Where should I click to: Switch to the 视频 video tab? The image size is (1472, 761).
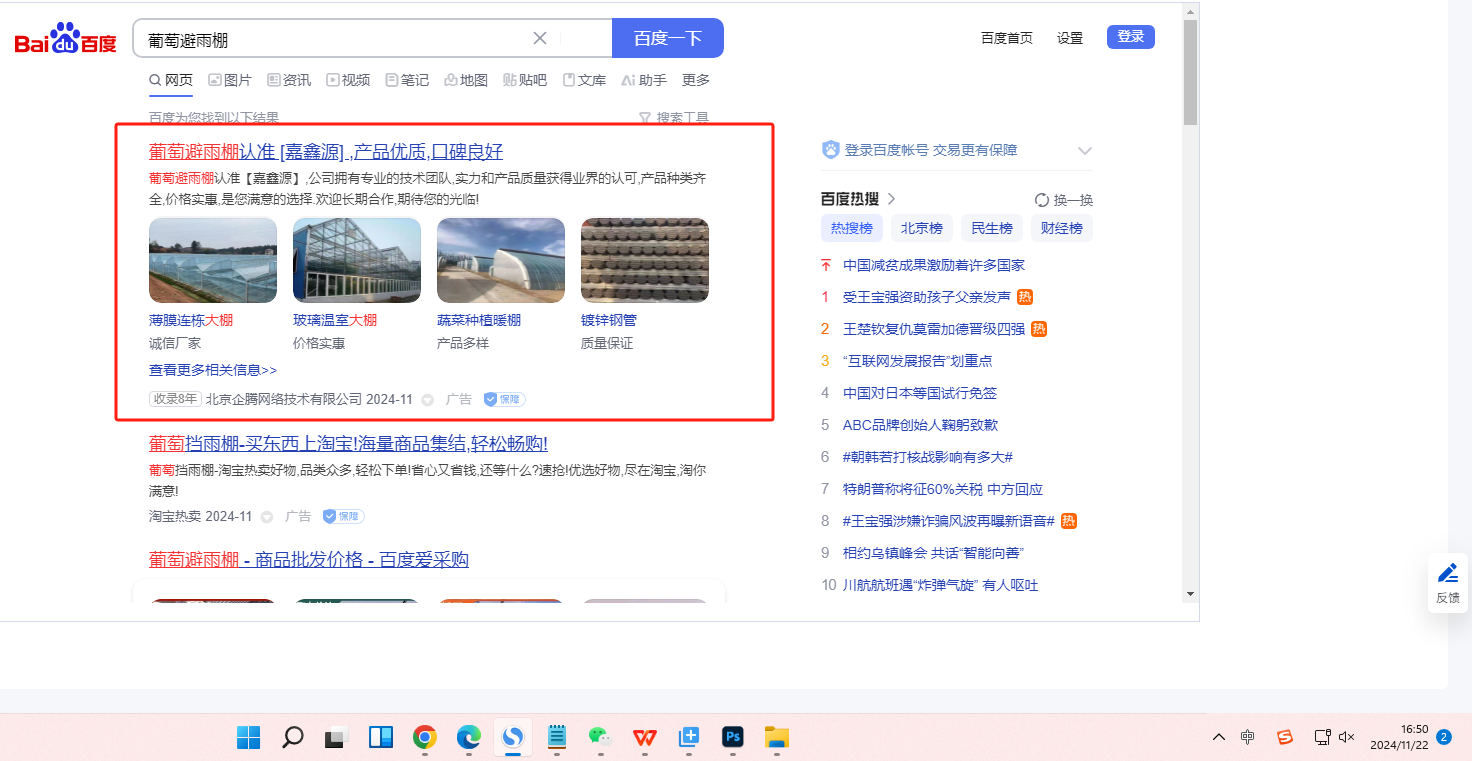click(348, 80)
